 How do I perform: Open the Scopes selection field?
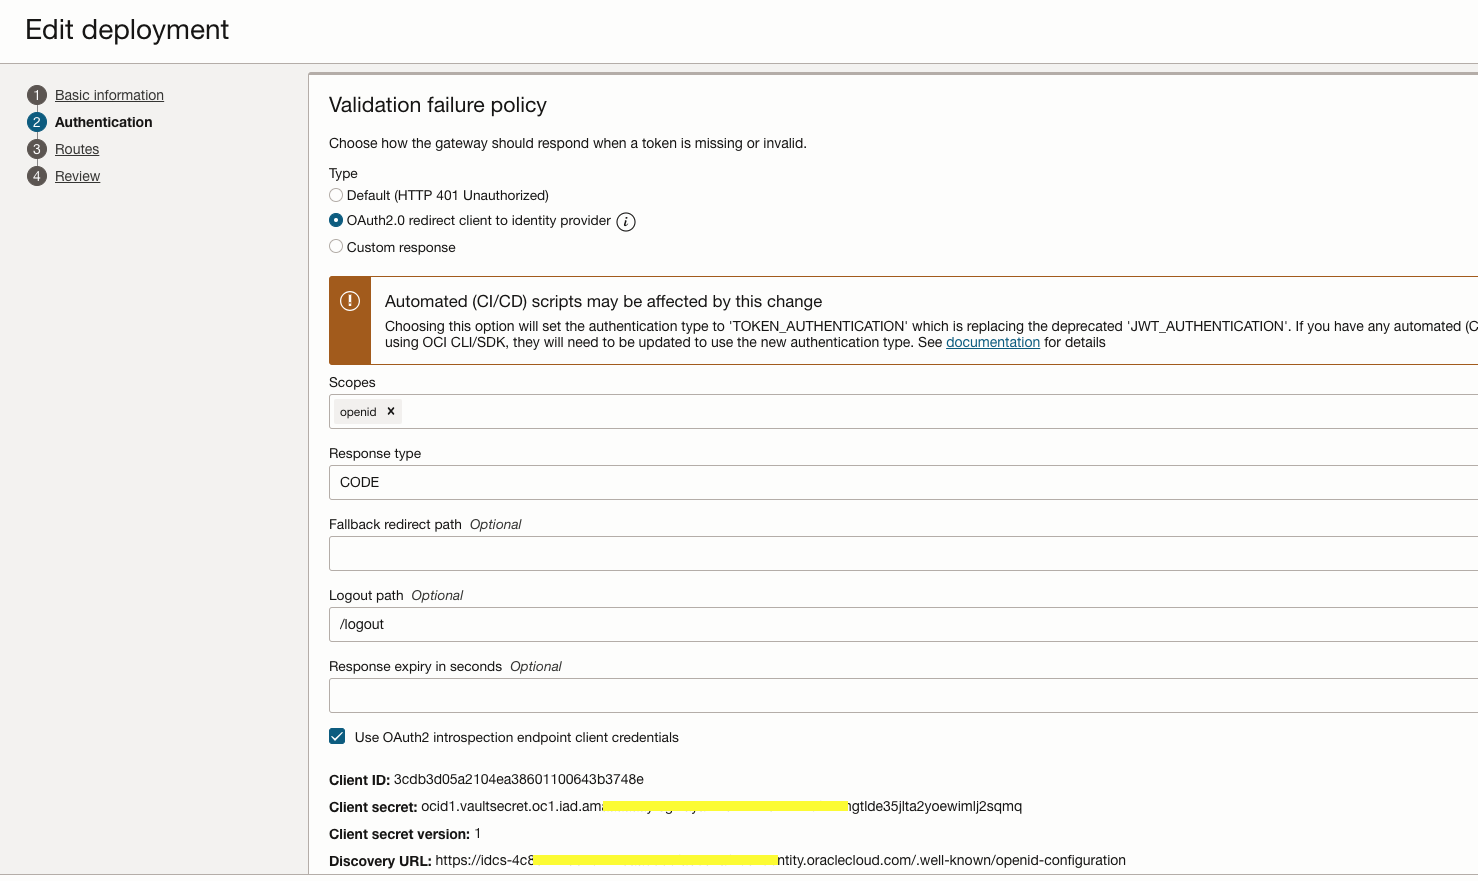(x=900, y=411)
